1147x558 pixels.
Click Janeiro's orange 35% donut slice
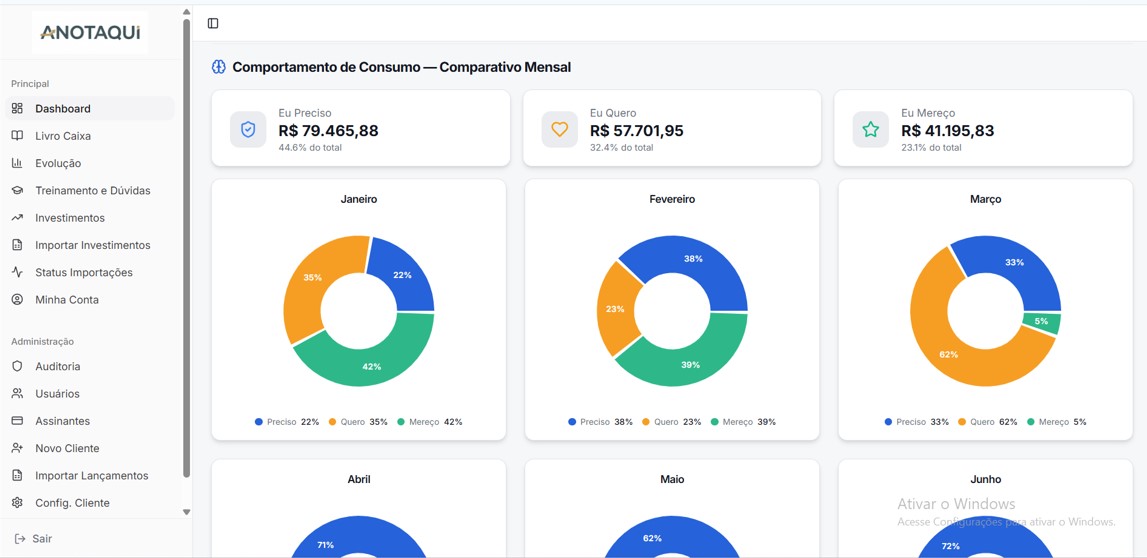312,279
